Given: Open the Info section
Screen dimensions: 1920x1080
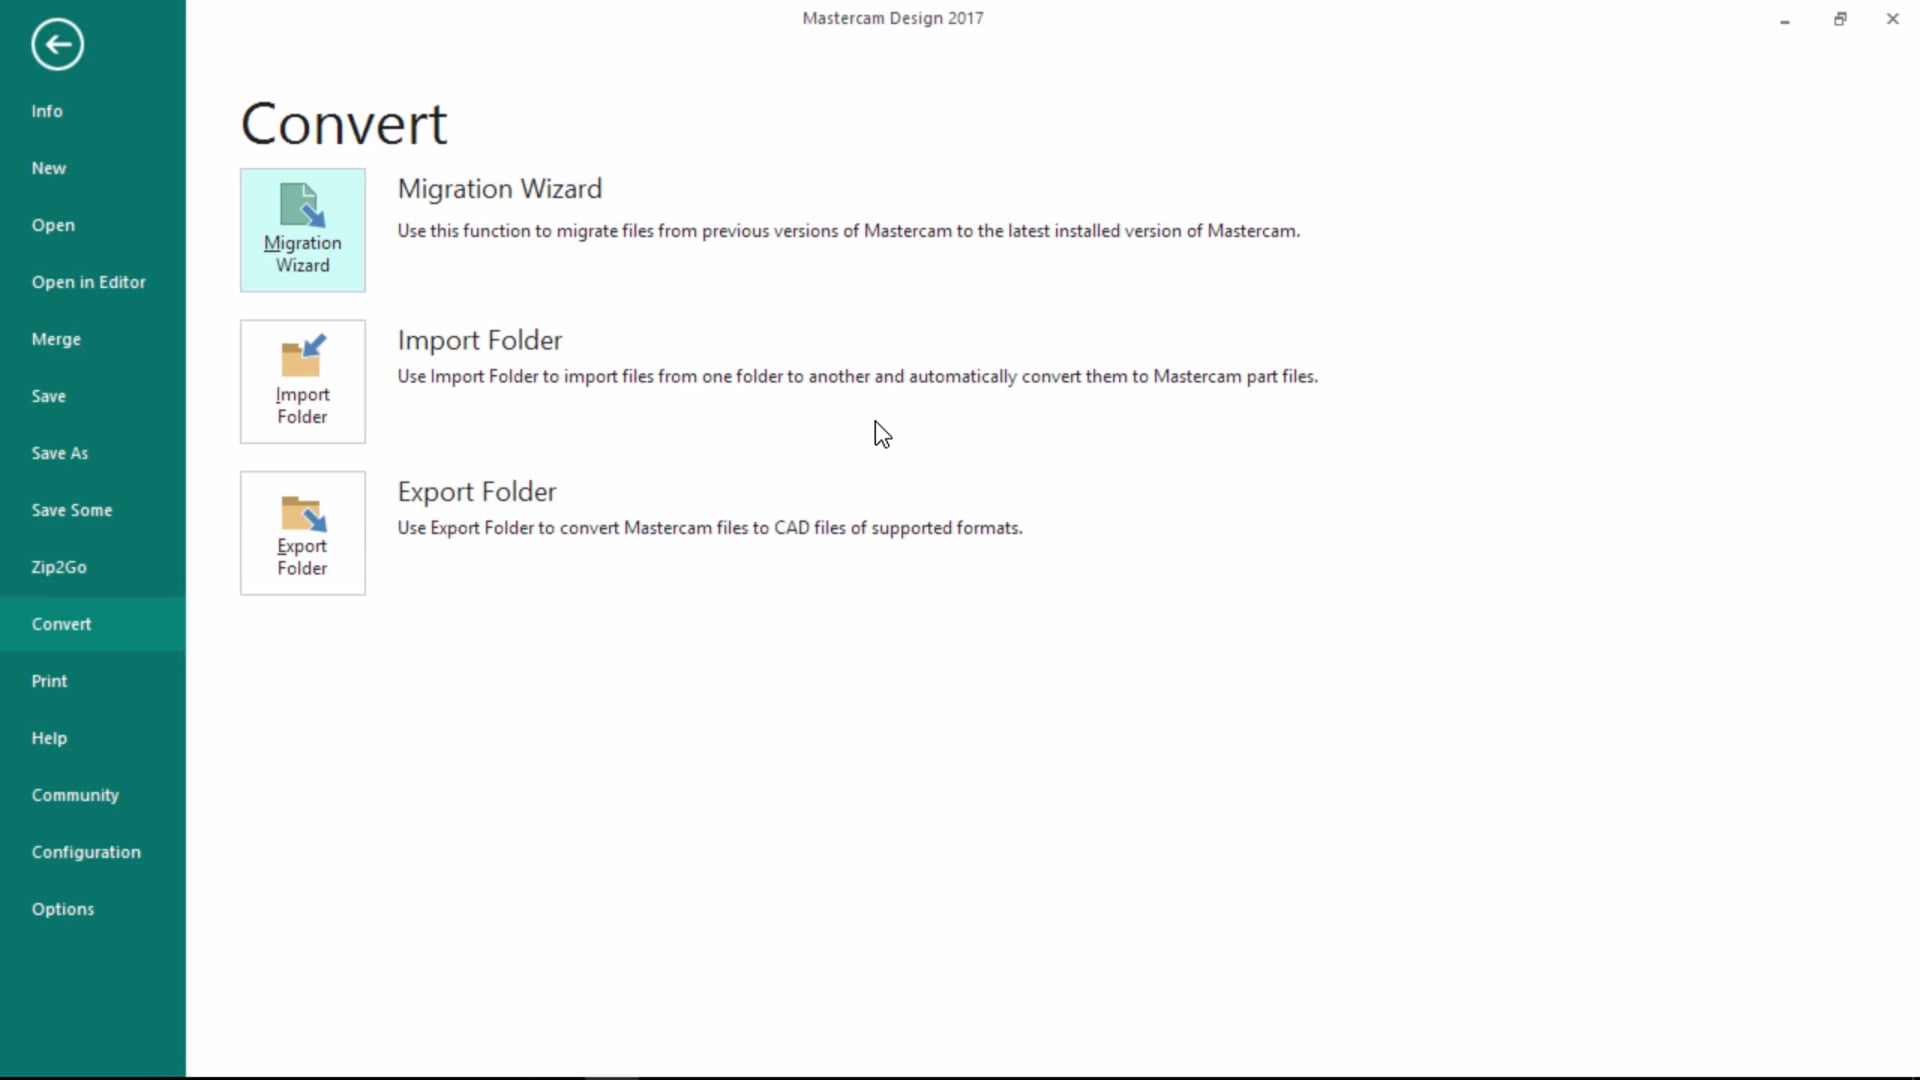Looking at the screenshot, I should pos(46,109).
